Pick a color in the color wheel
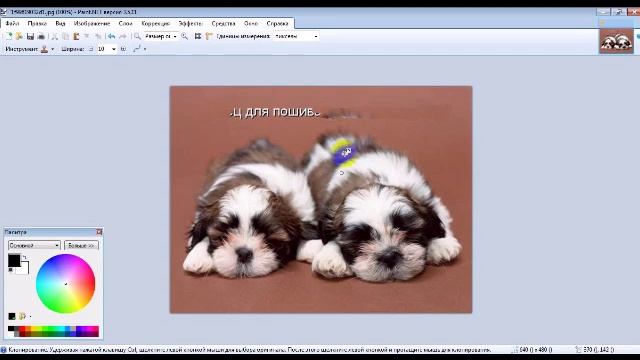The width and height of the screenshot is (640, 360). coord(65,284)
